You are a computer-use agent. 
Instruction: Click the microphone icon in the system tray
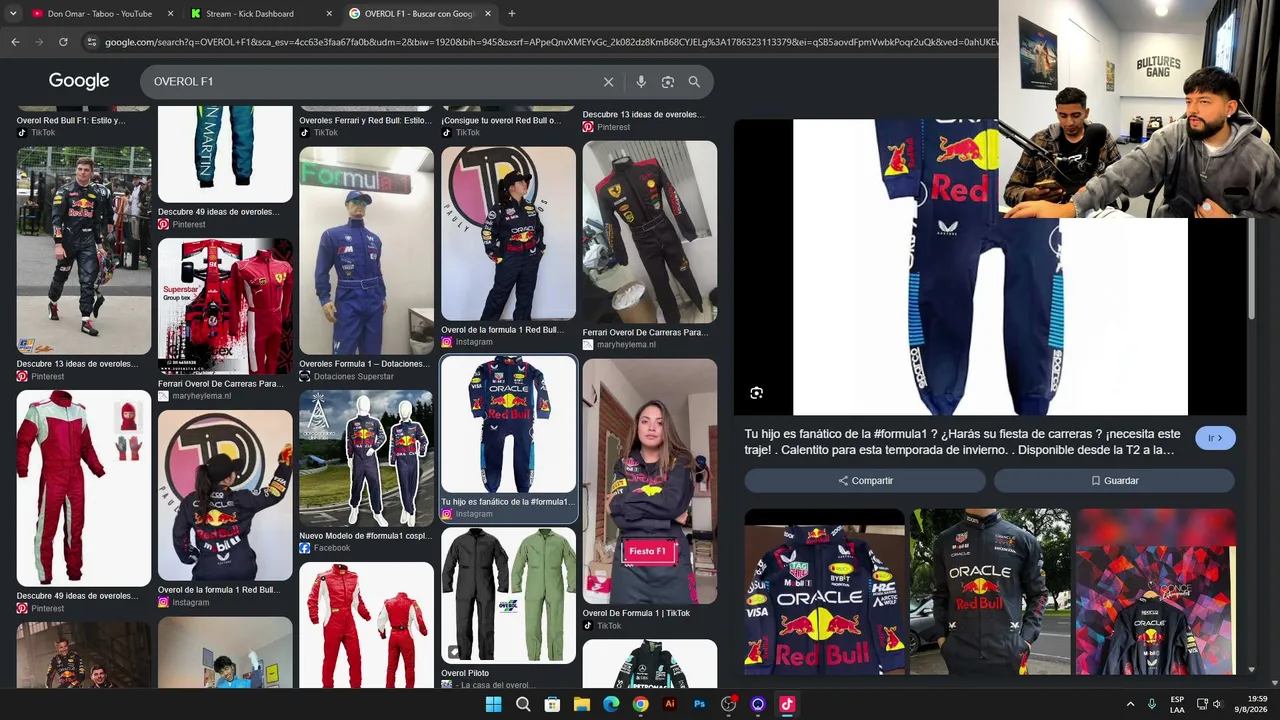pos(1152,704)
